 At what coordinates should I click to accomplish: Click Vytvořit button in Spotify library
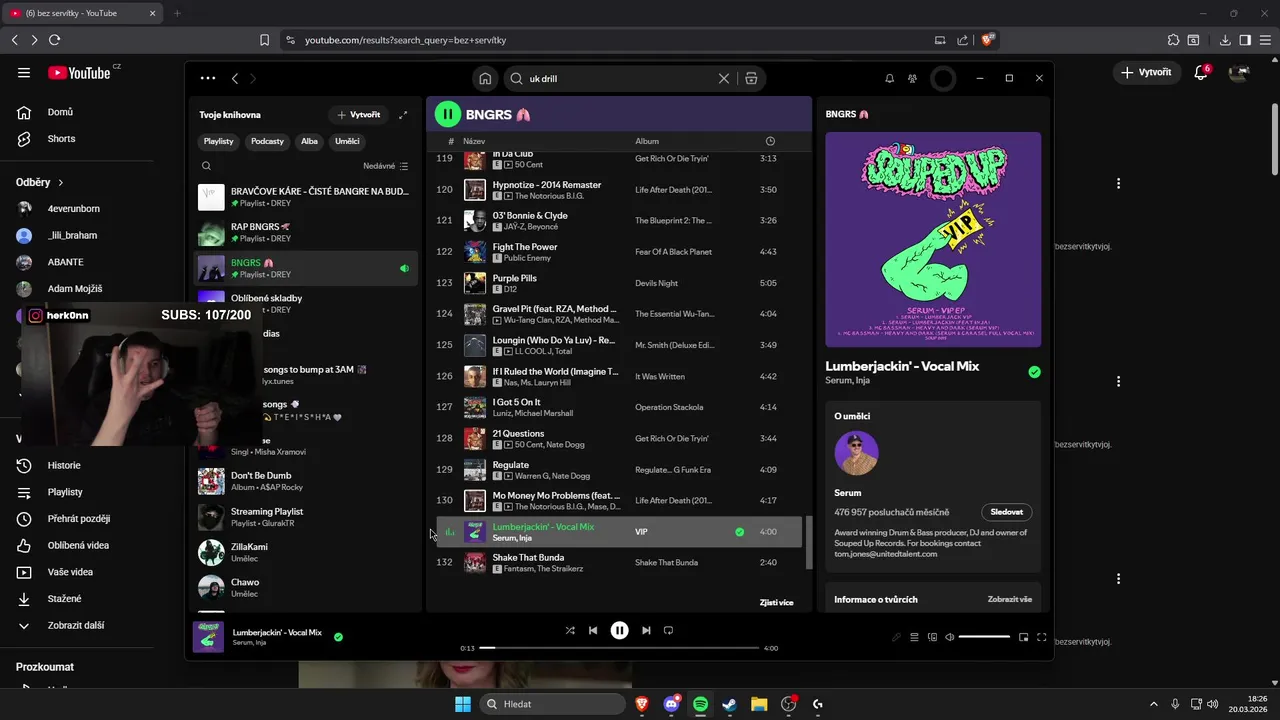click(359, 115)
